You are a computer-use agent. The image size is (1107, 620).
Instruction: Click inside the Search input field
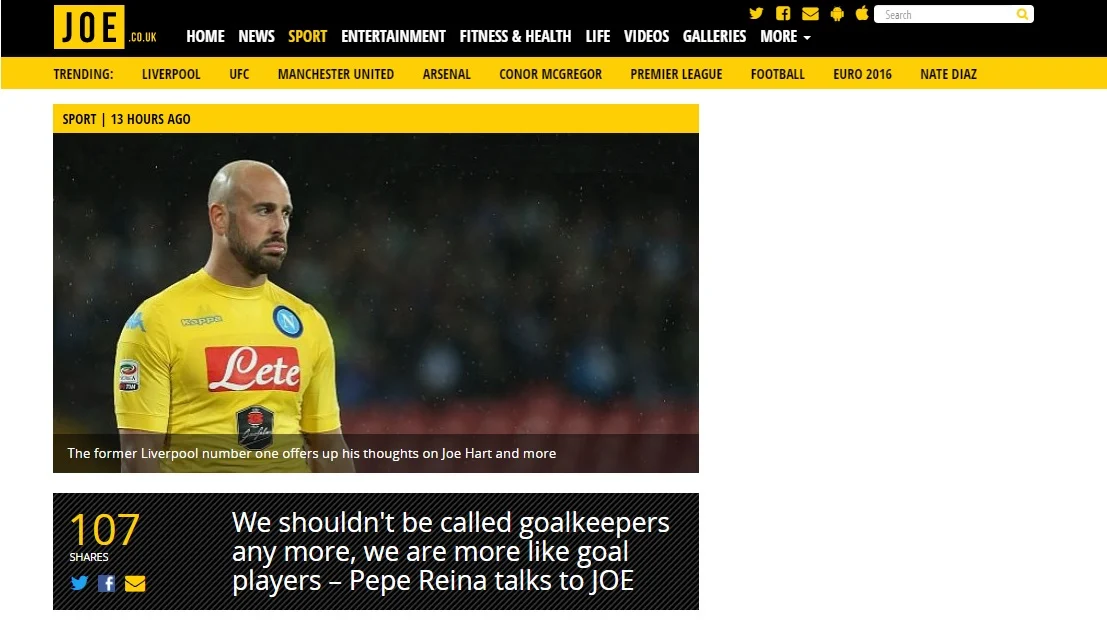946,14
